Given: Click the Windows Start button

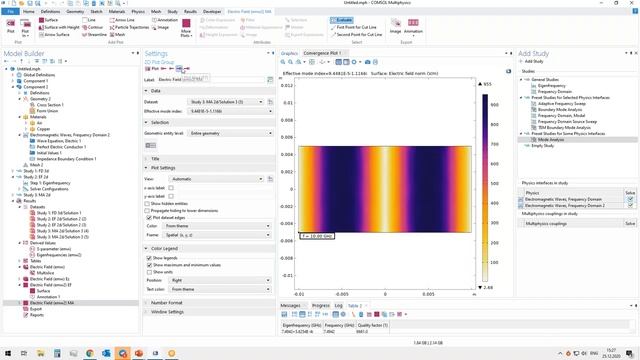Looking at the screenshot, I should tap(8, 353).
